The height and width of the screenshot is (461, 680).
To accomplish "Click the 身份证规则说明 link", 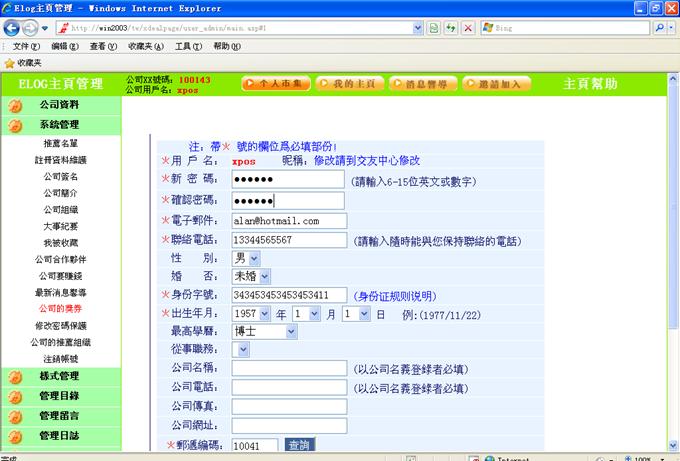I will coord(397,295).
